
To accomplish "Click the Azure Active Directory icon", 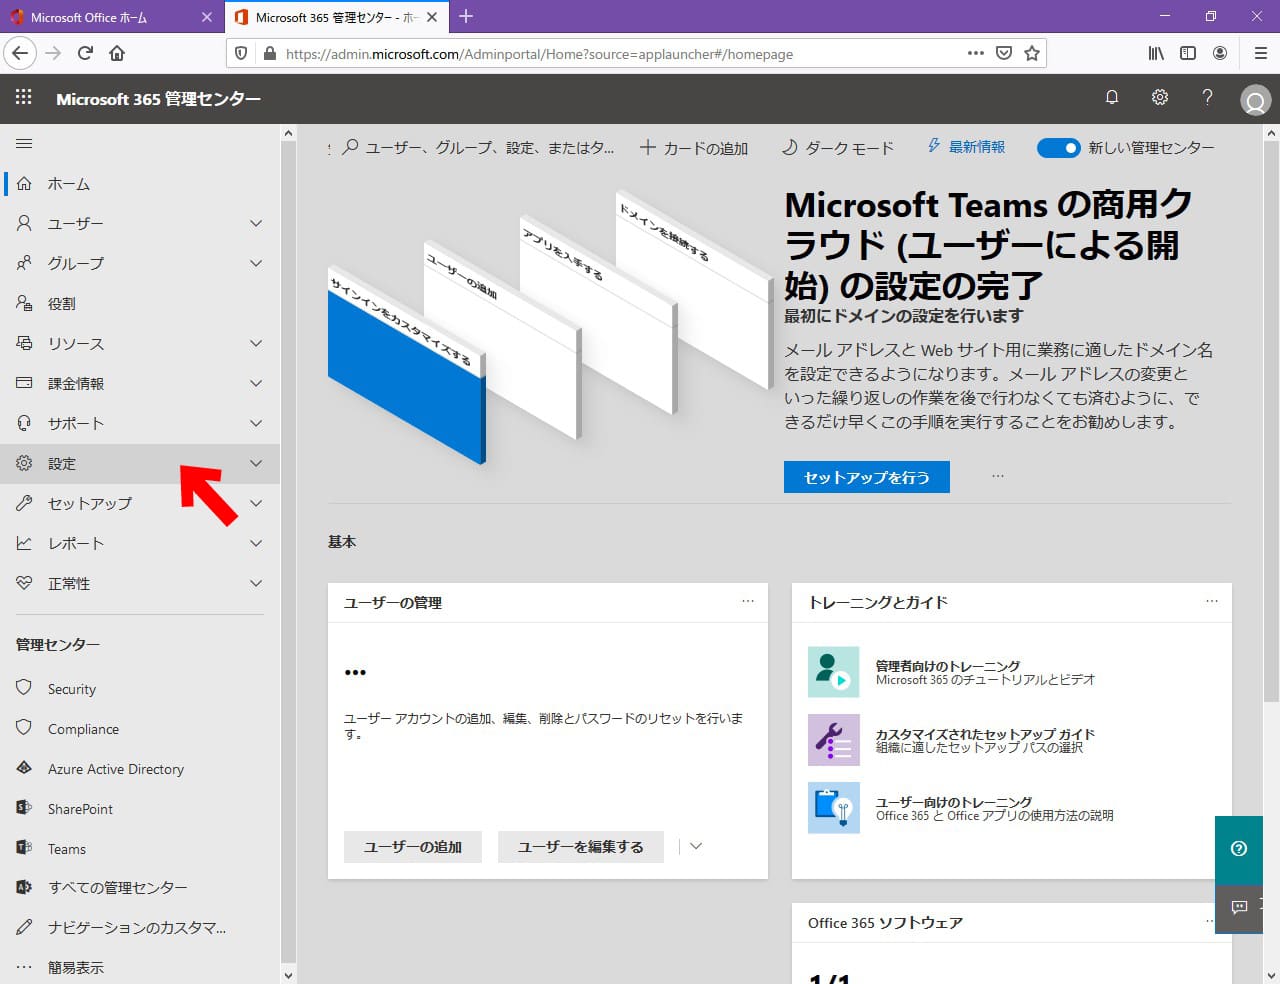I will (24, 768).
